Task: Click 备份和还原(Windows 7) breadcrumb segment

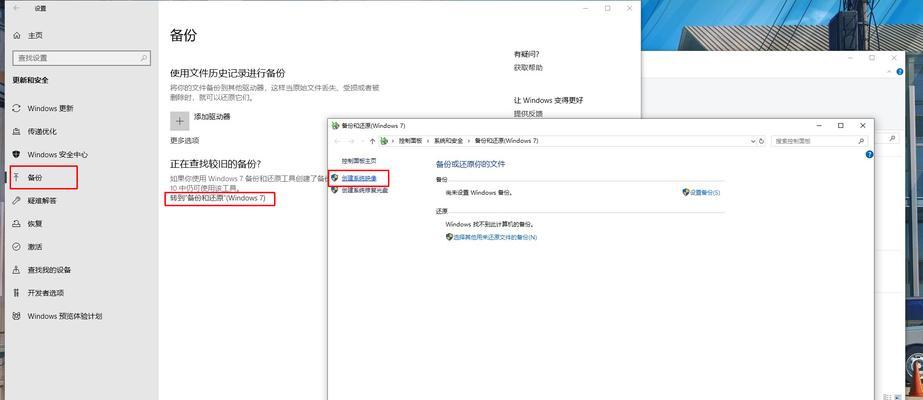Action: click(x=506, y=141)
